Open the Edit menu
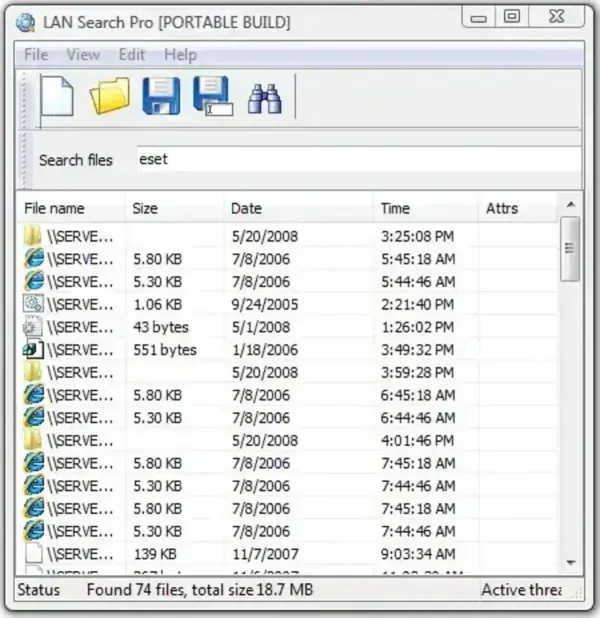 coord(132,54)
